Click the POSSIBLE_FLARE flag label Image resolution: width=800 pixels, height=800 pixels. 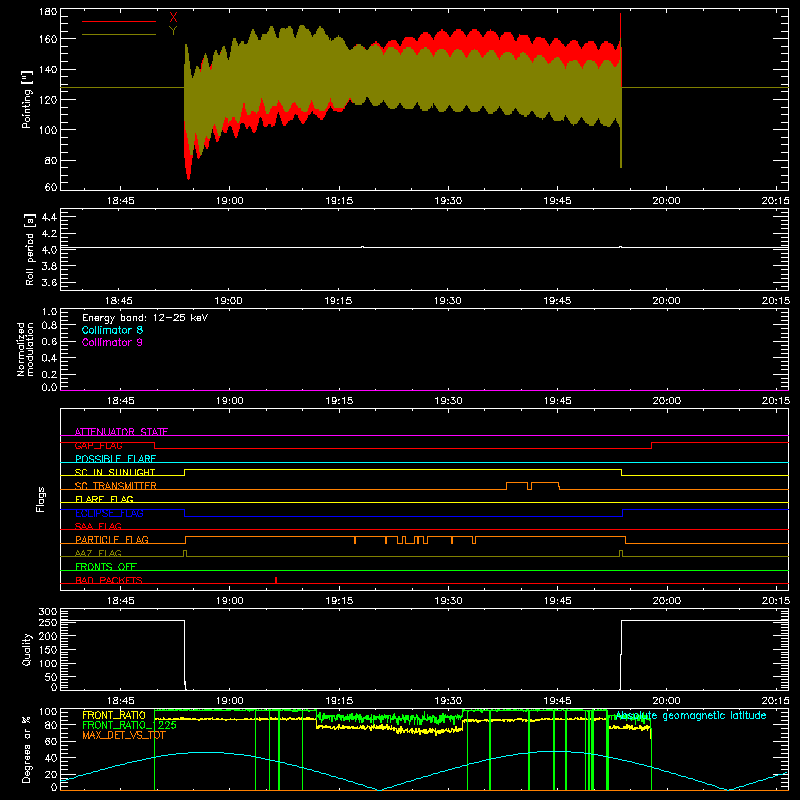click(115, 459)
